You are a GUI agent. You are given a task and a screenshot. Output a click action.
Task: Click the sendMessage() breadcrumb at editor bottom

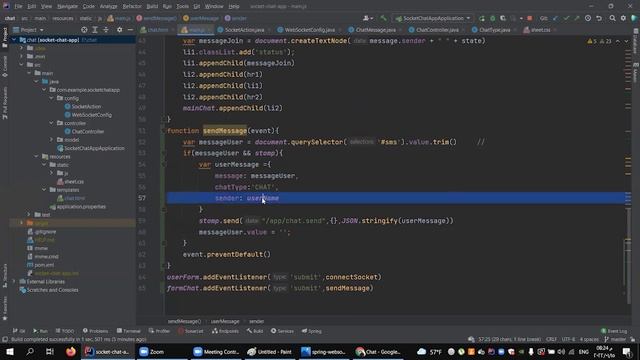click(x=184, y=321)
